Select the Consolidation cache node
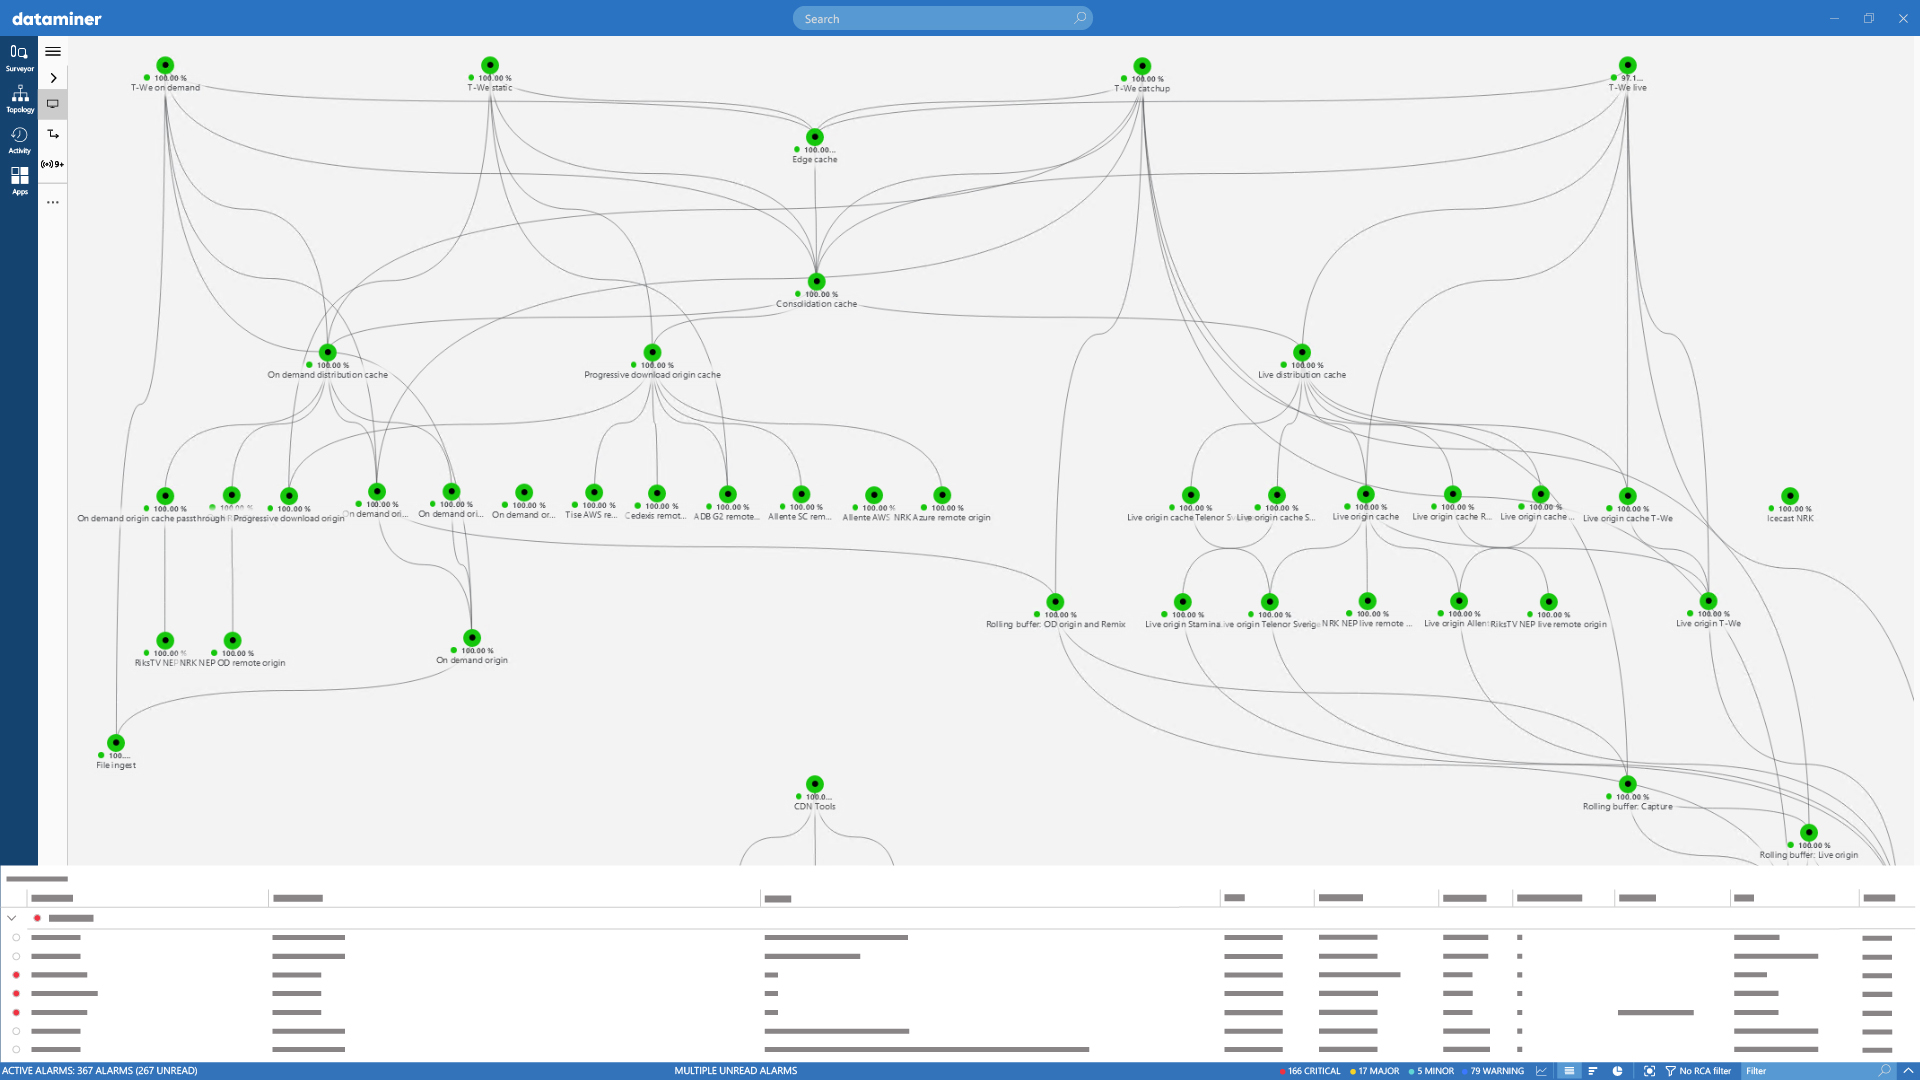 817,282
